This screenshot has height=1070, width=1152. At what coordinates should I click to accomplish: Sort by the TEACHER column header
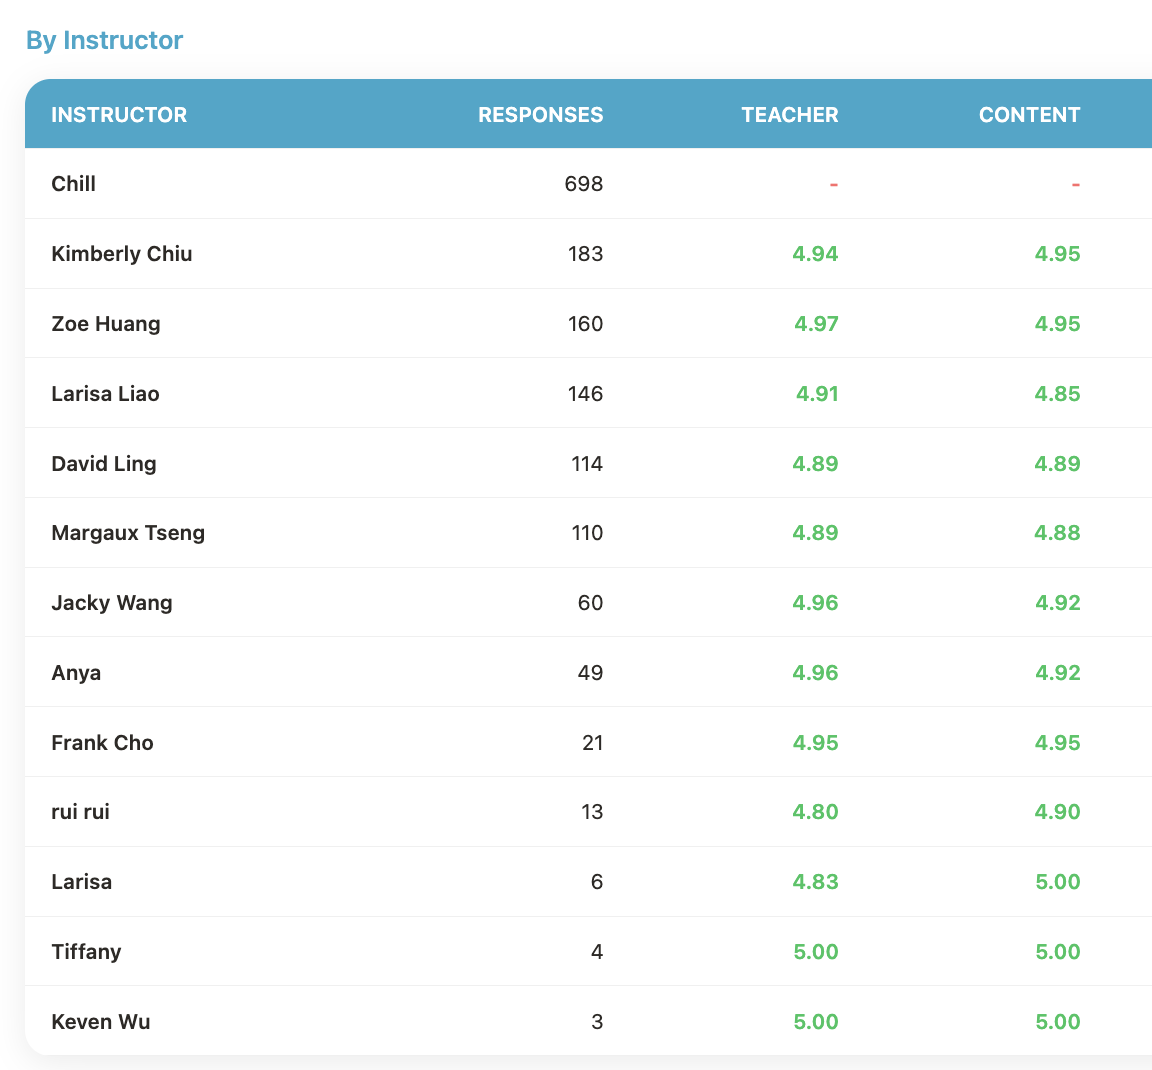coord(790,115)
